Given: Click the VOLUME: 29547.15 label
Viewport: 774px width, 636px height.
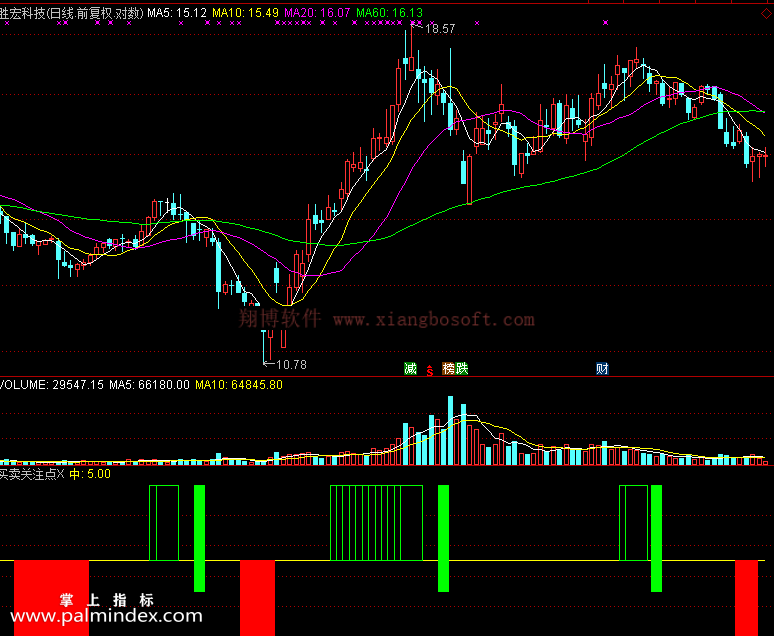Looking at the screenshot, I should (x=52, y=385).
